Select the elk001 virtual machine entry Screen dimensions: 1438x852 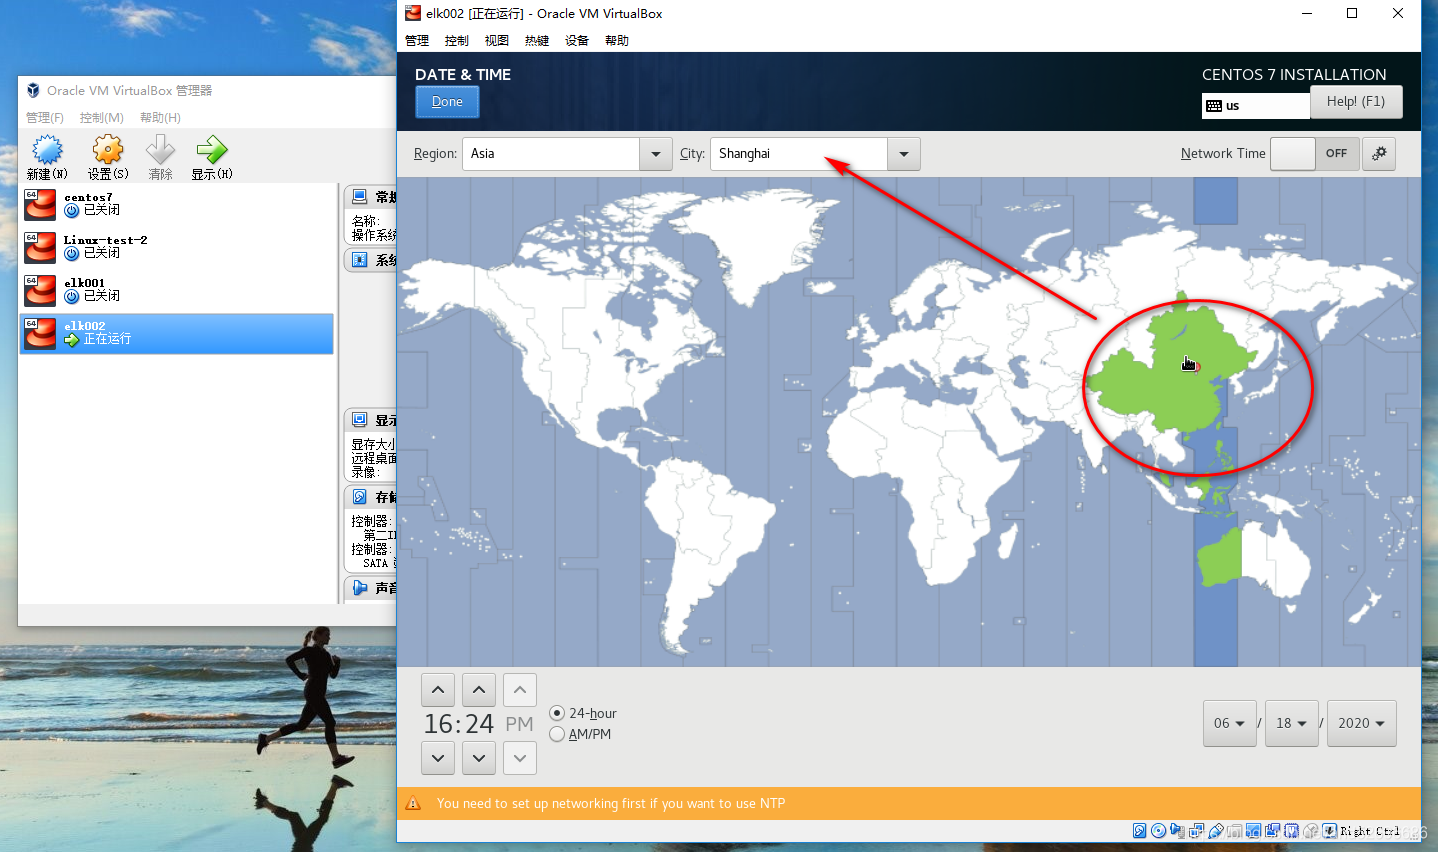(x=177, y=290)
